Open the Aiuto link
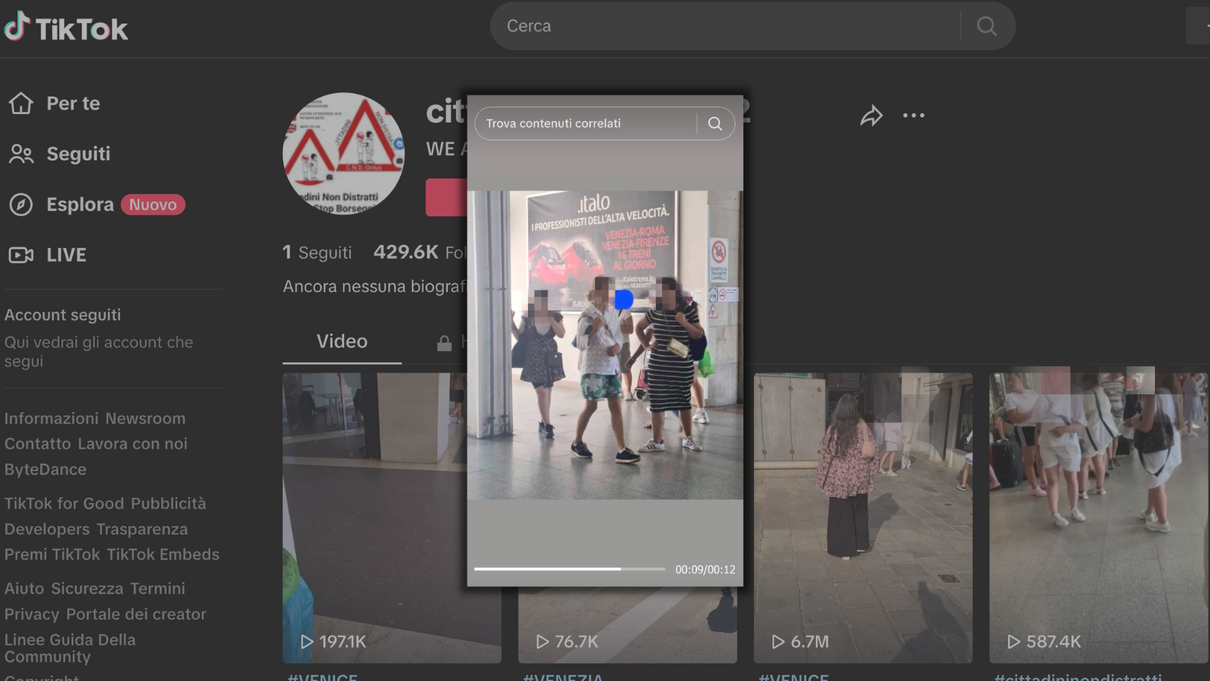Viewport: 1210px width, 681px height. [24, 588]
